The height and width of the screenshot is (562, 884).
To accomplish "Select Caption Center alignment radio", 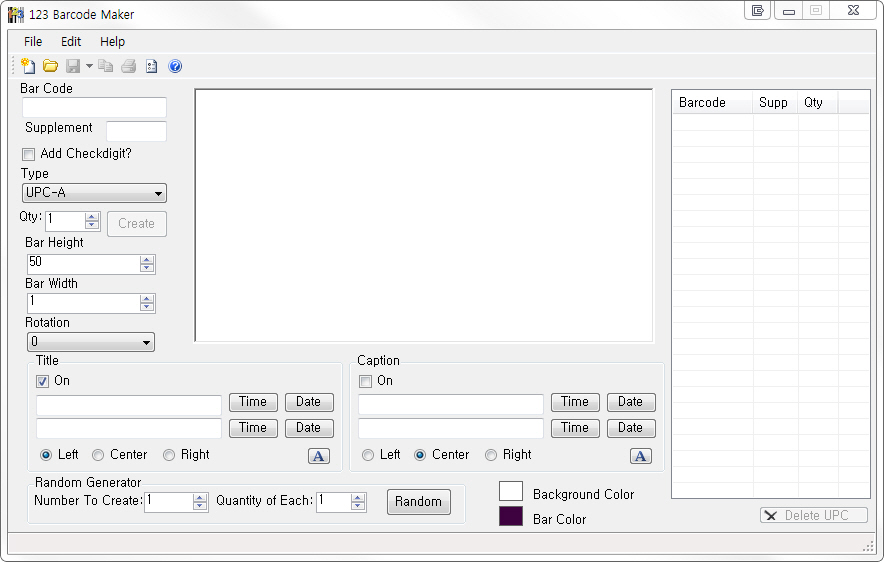I will tap(420, 455).
